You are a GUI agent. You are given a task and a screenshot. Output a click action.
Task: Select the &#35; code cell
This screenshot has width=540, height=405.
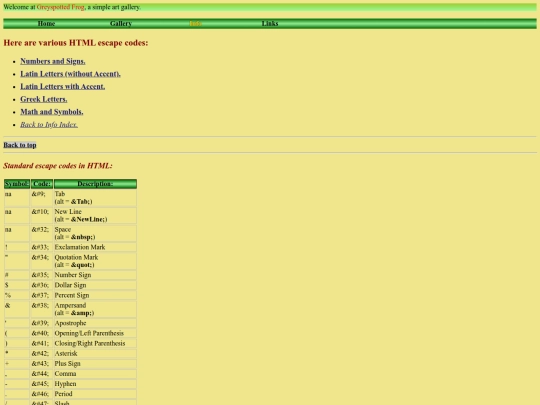click(x=42, y=275)
